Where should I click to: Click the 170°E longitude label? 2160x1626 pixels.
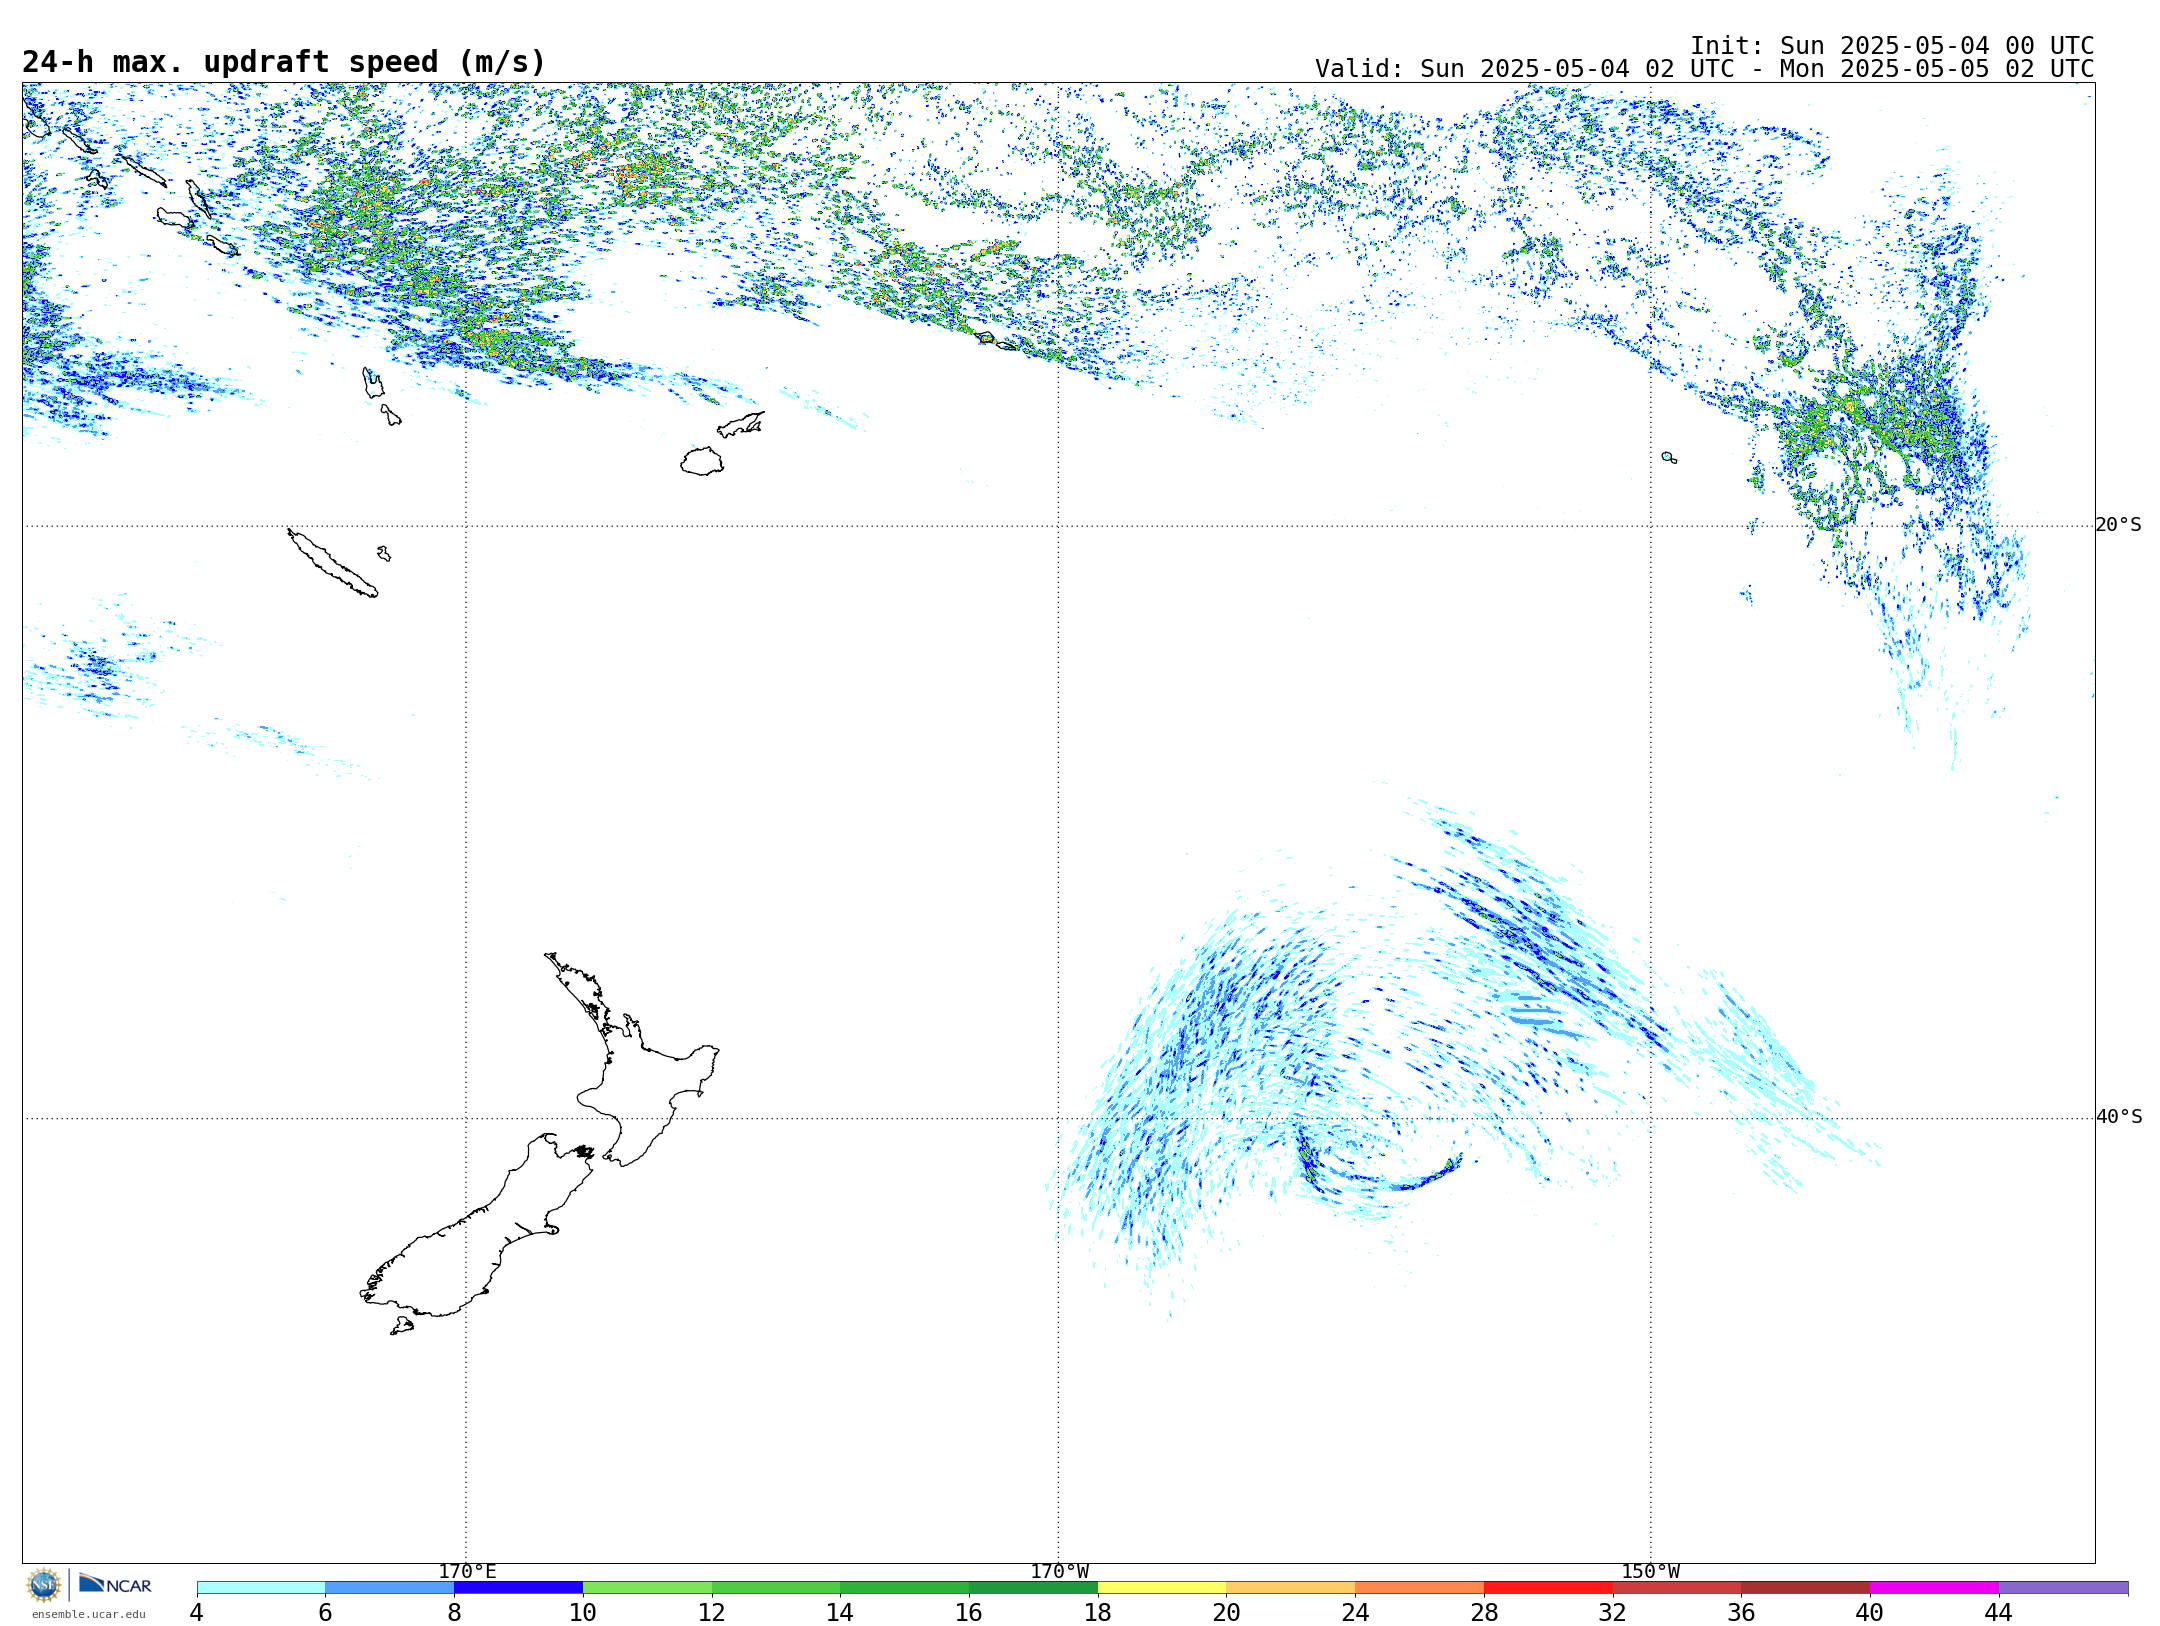point(467,1572)
